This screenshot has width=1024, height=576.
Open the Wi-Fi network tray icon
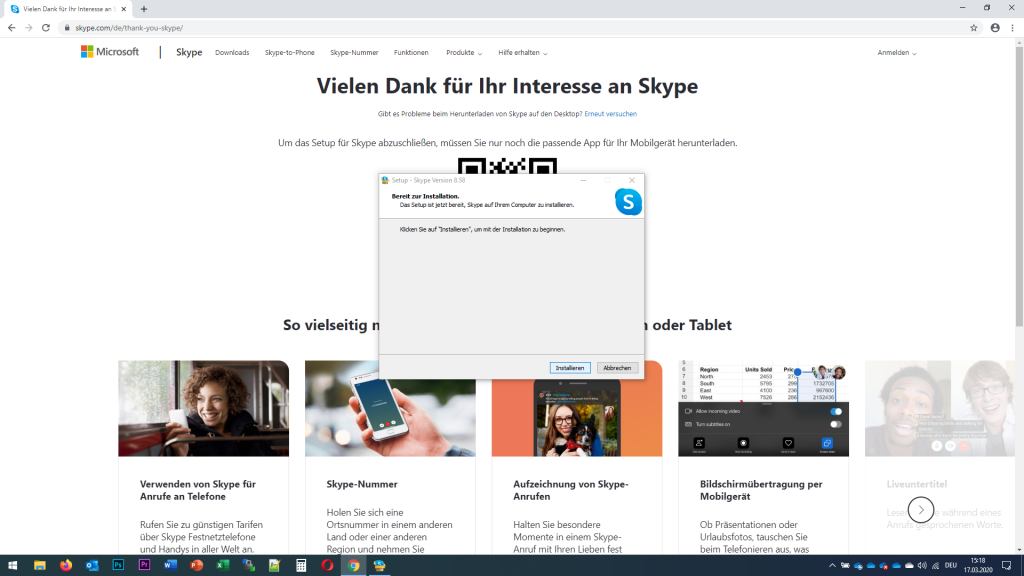935,566
